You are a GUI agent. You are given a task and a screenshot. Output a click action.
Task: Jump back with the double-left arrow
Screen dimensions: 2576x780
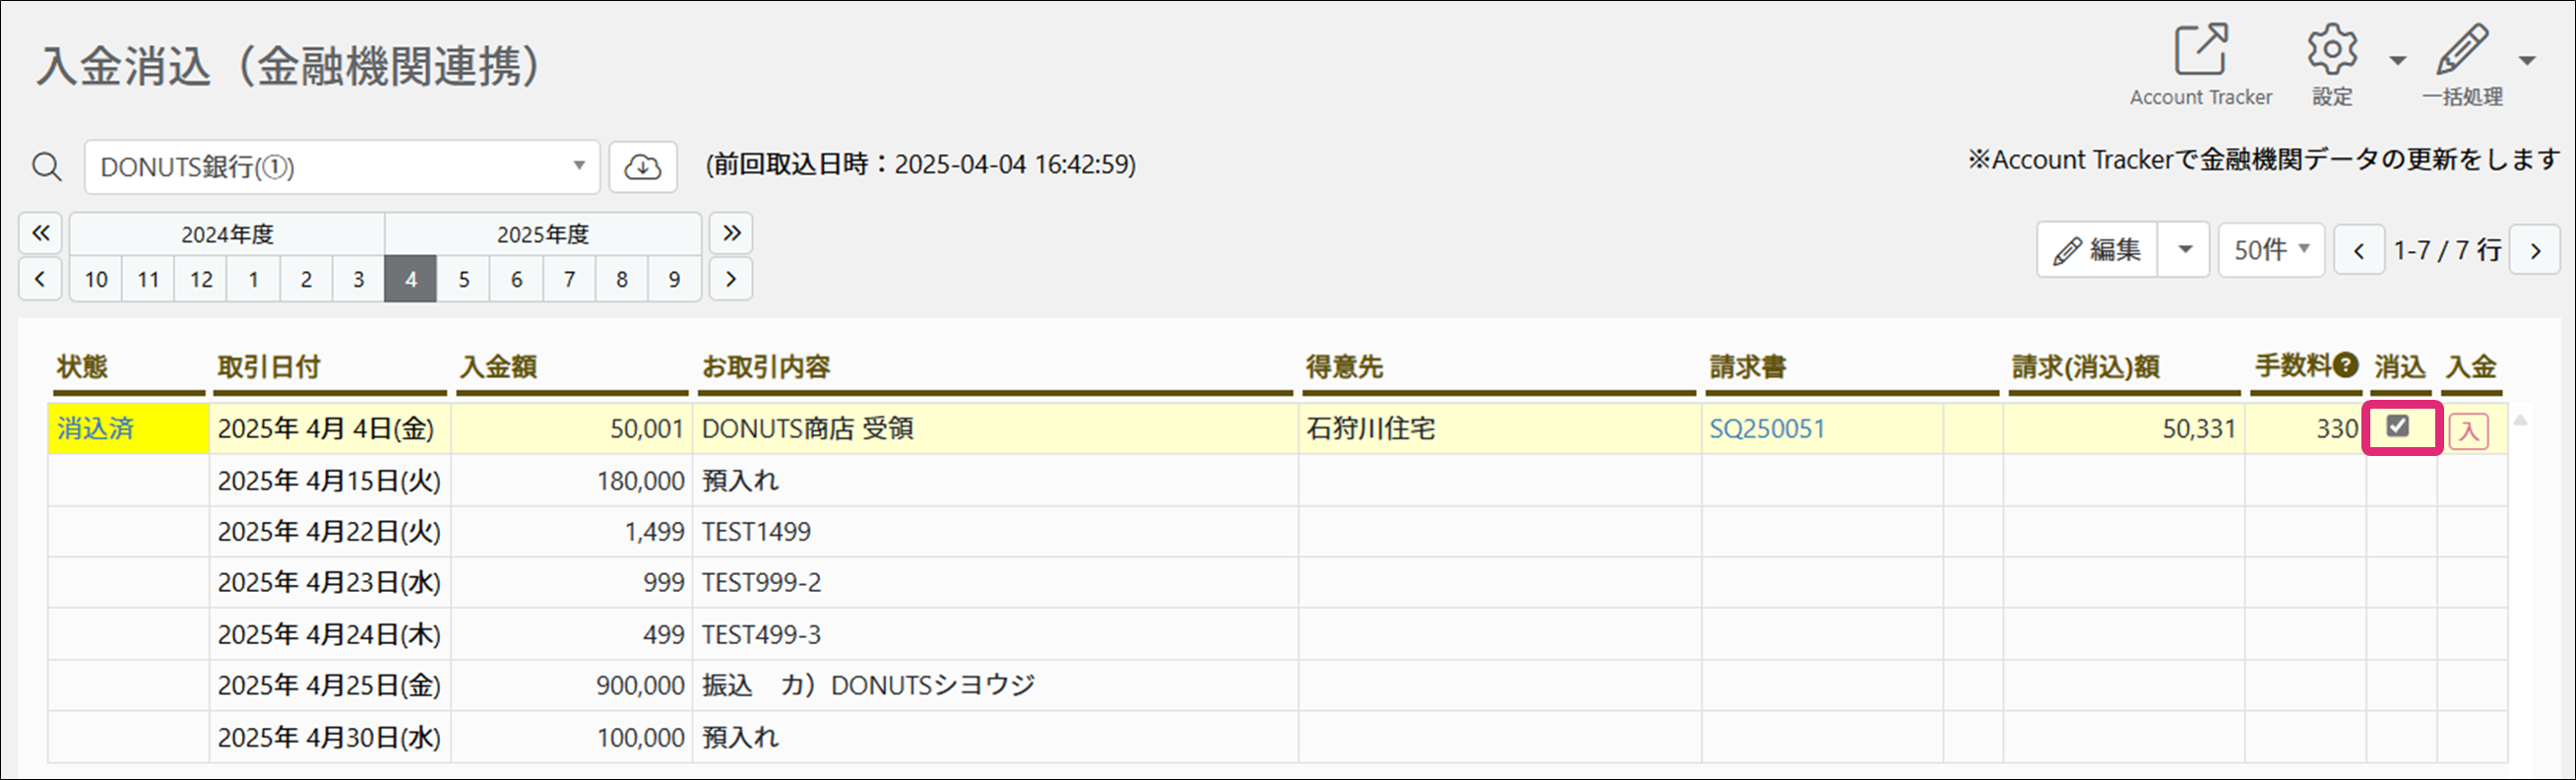coord(40,233)
